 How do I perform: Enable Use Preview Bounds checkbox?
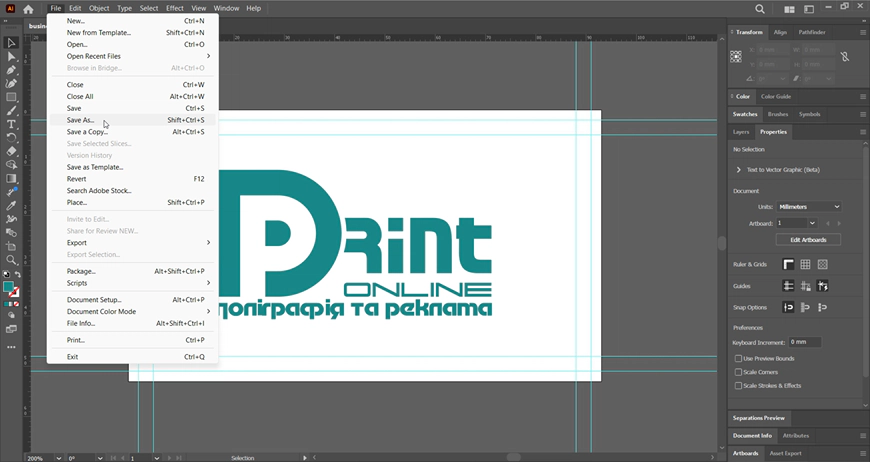tap(738, 359)
